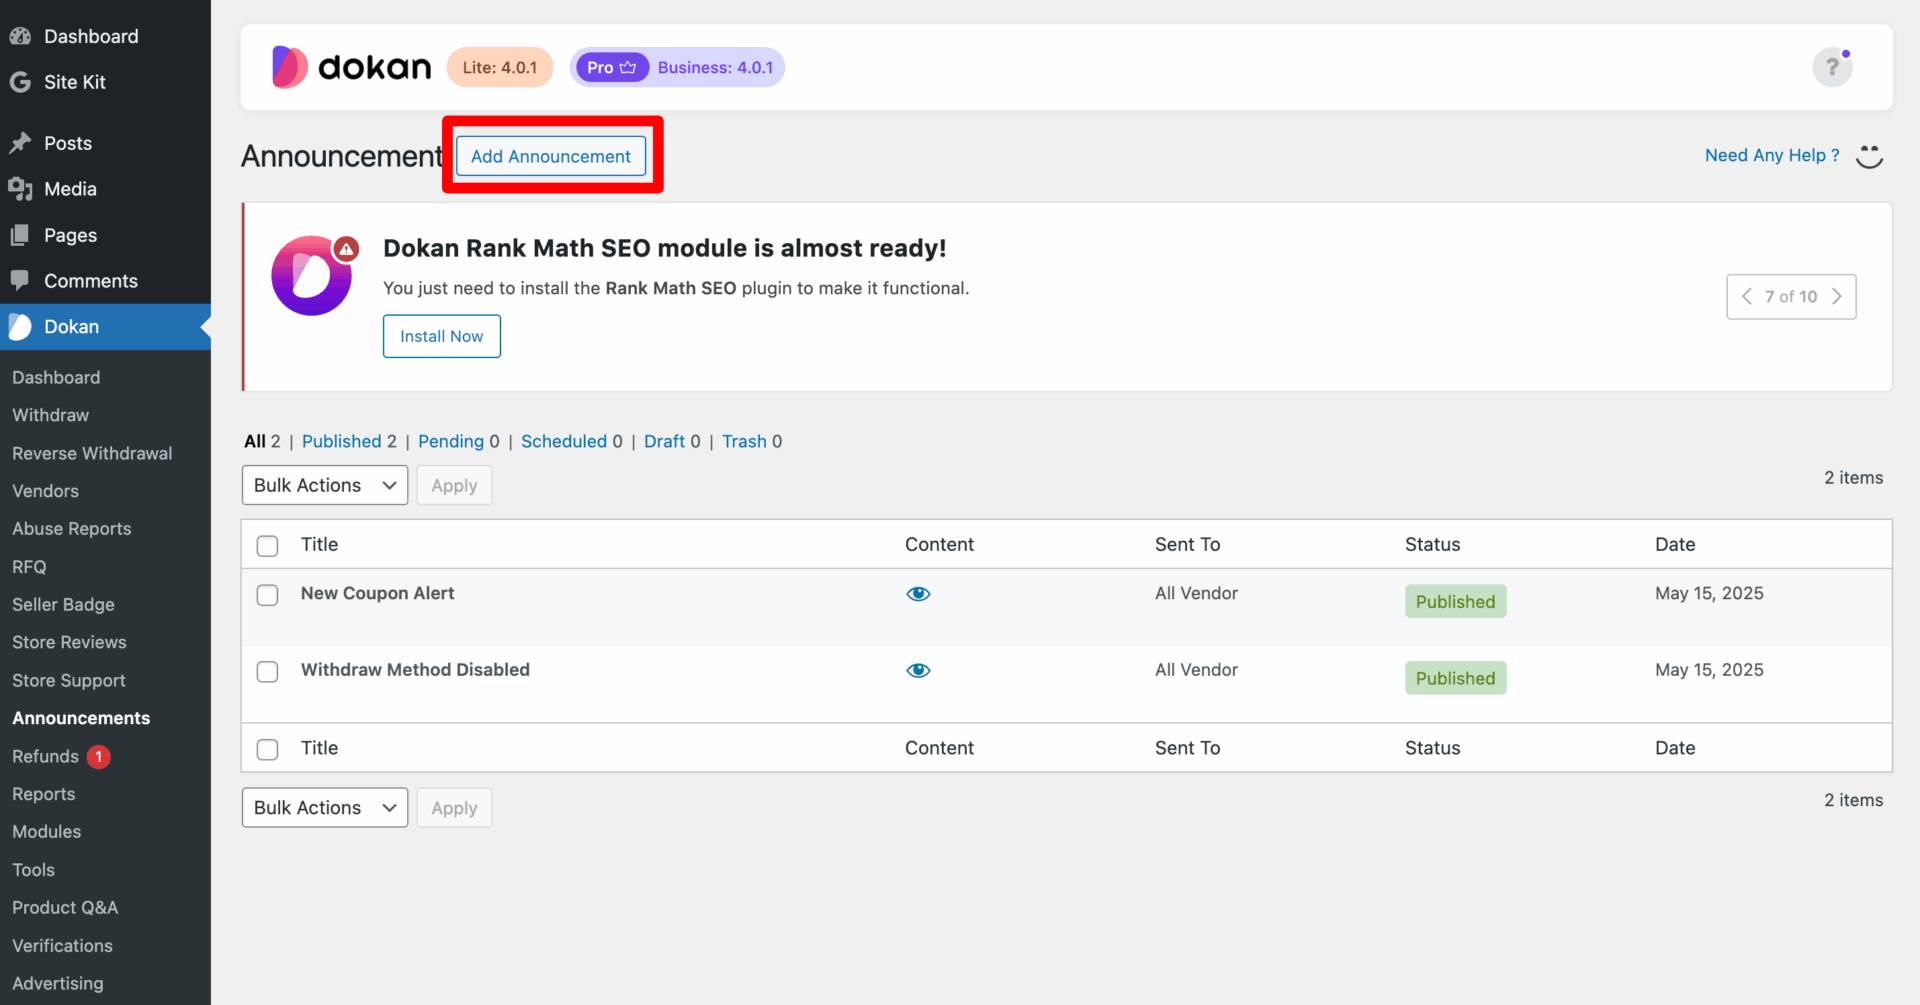Click the Site Kit Google icon
This screenshot has width=1920, height=1005.
[20, 82]
